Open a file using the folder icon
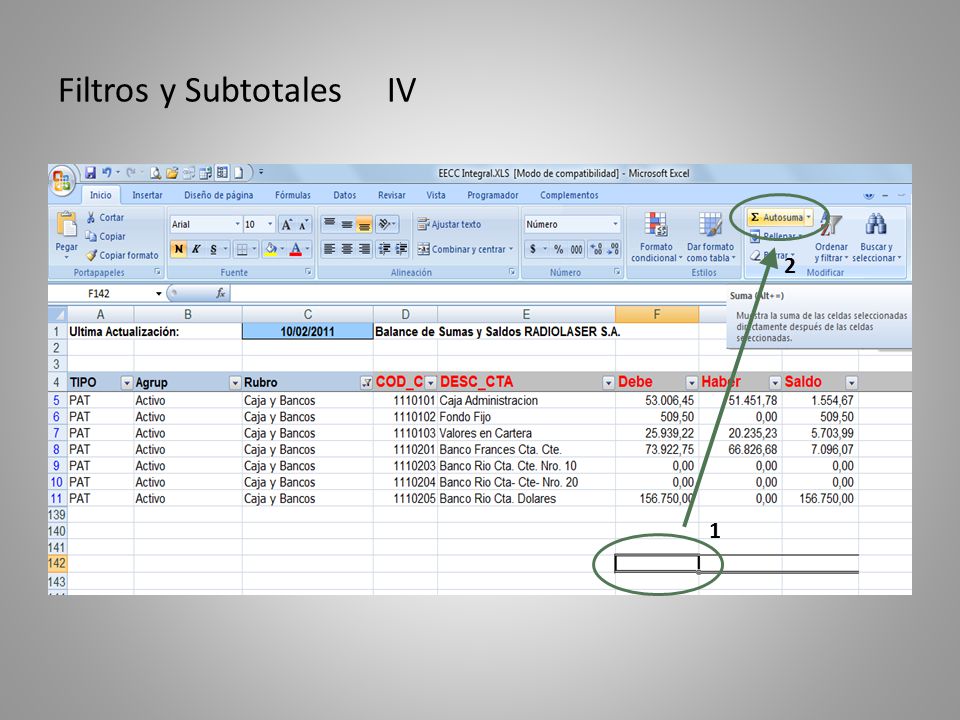The height and width of the screenshot is (720, 960). (x=172, y=173)
